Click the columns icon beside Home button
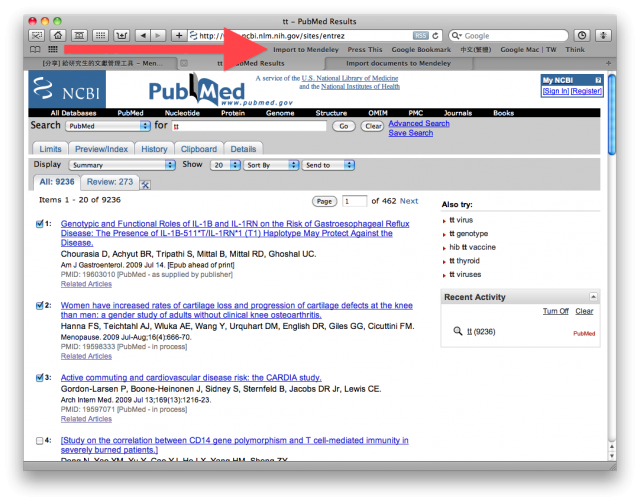The width and height of the screenshot is (640, 503). click(79, 36)
